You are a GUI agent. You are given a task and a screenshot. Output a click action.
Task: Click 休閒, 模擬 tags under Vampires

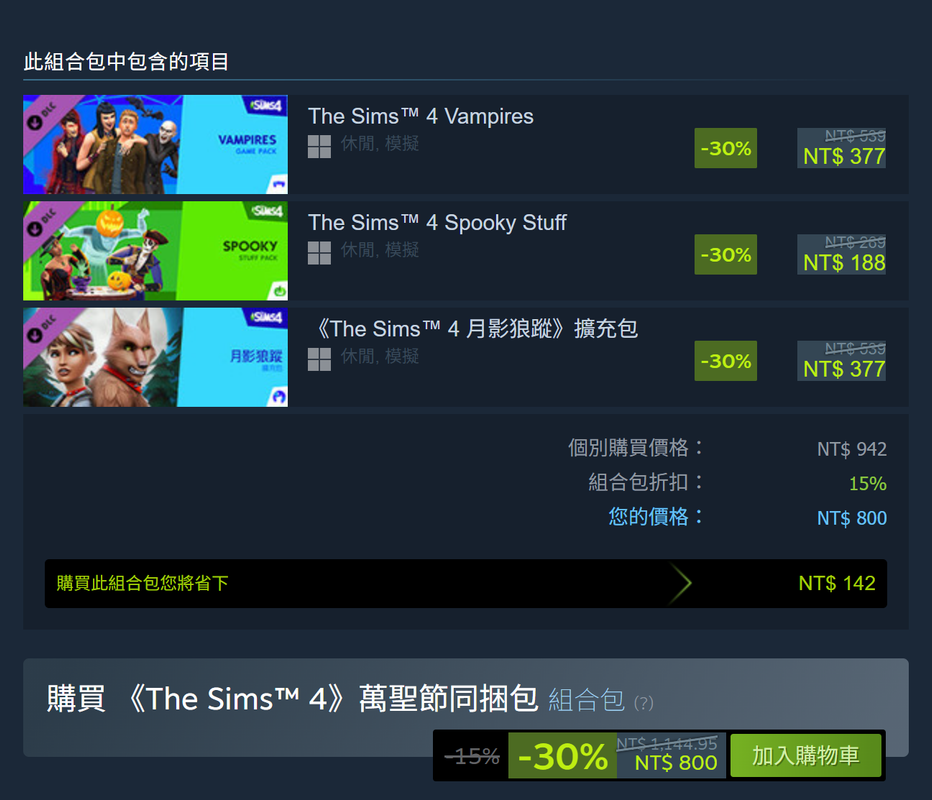click(380, 143)
